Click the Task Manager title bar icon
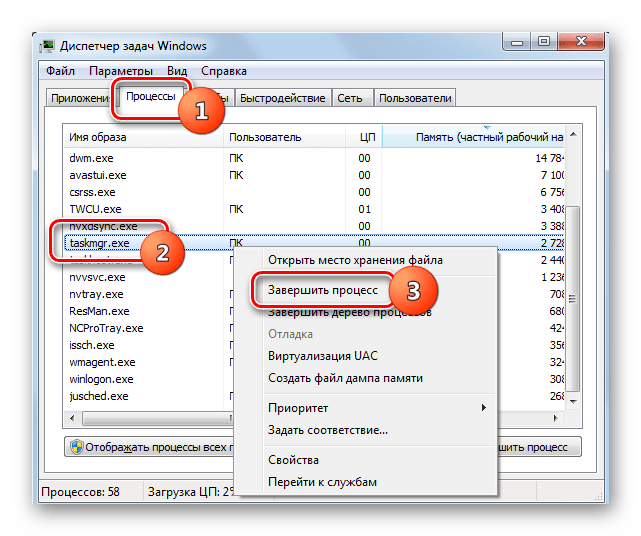641x536 pixels. pos(47,46)
